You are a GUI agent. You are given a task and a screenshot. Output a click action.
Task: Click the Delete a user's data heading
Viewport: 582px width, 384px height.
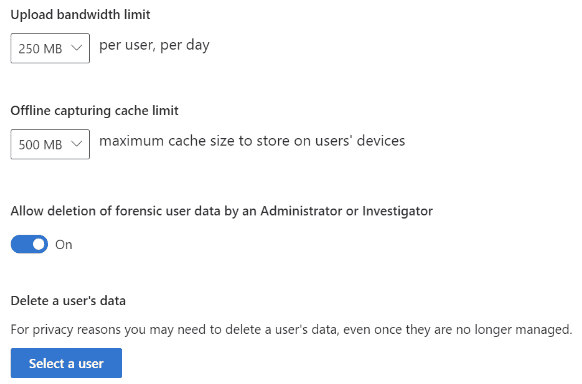coord(68,301)
